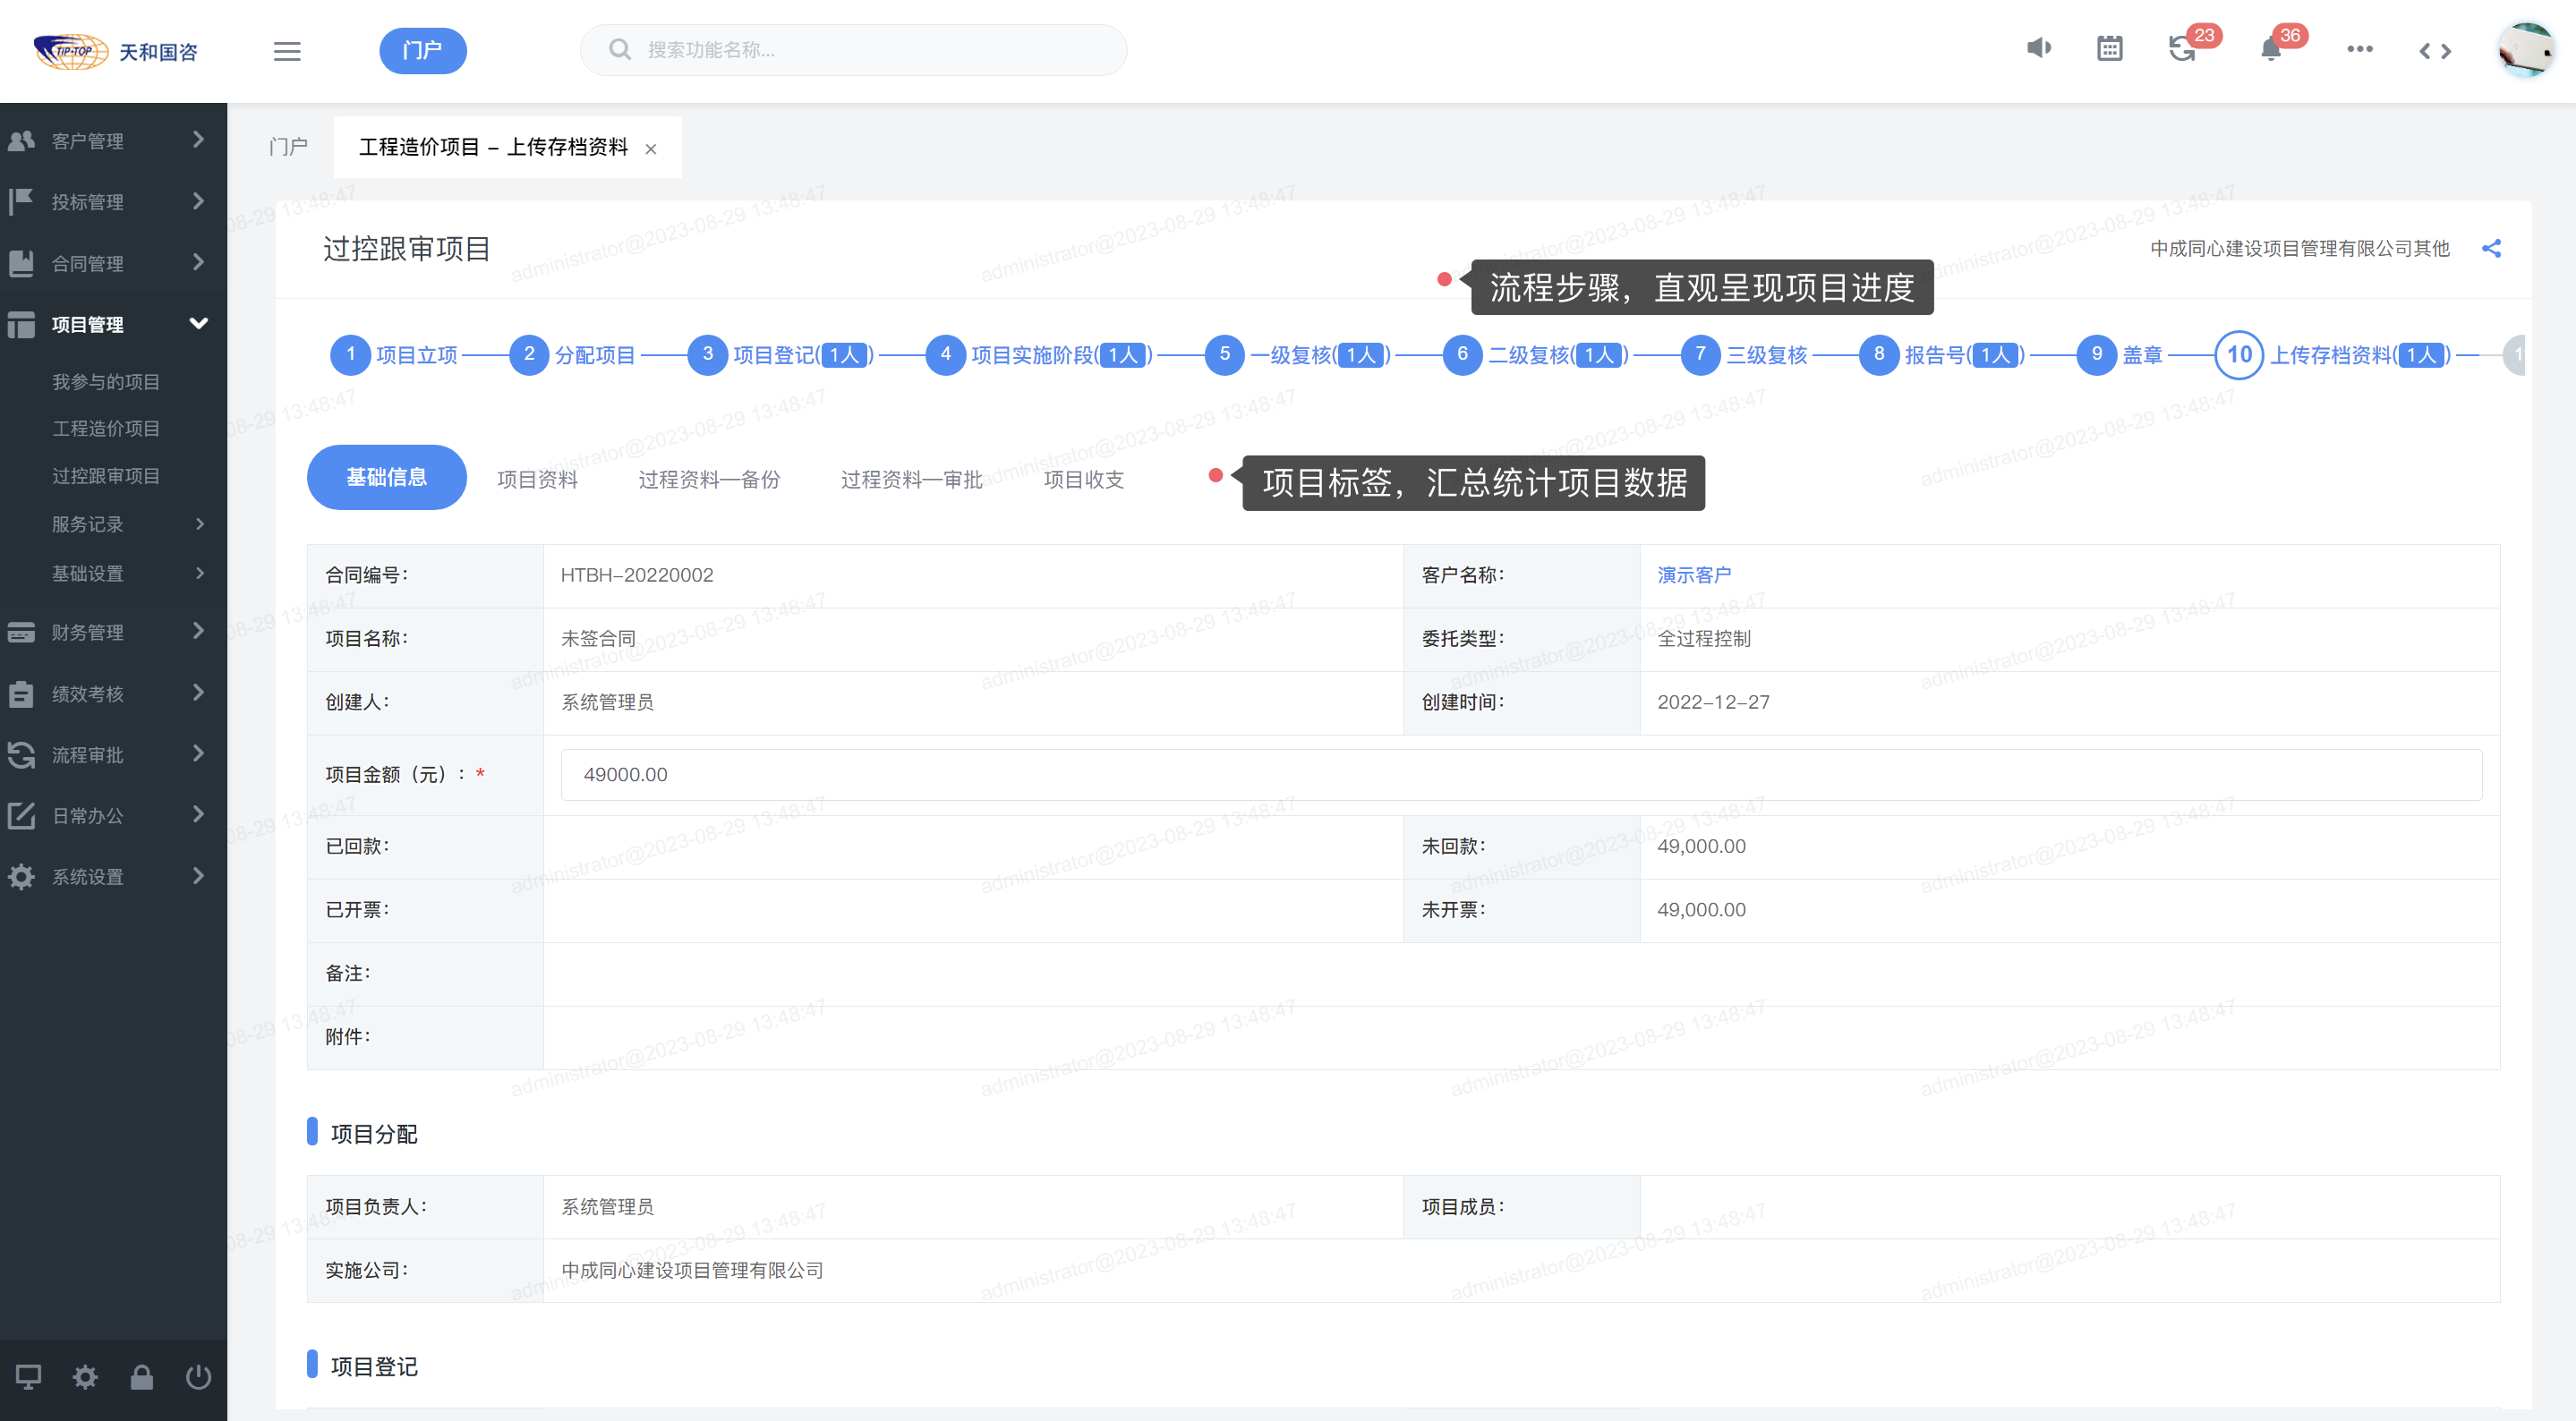Select step 8 报告号

click(x=1941, y=354)
